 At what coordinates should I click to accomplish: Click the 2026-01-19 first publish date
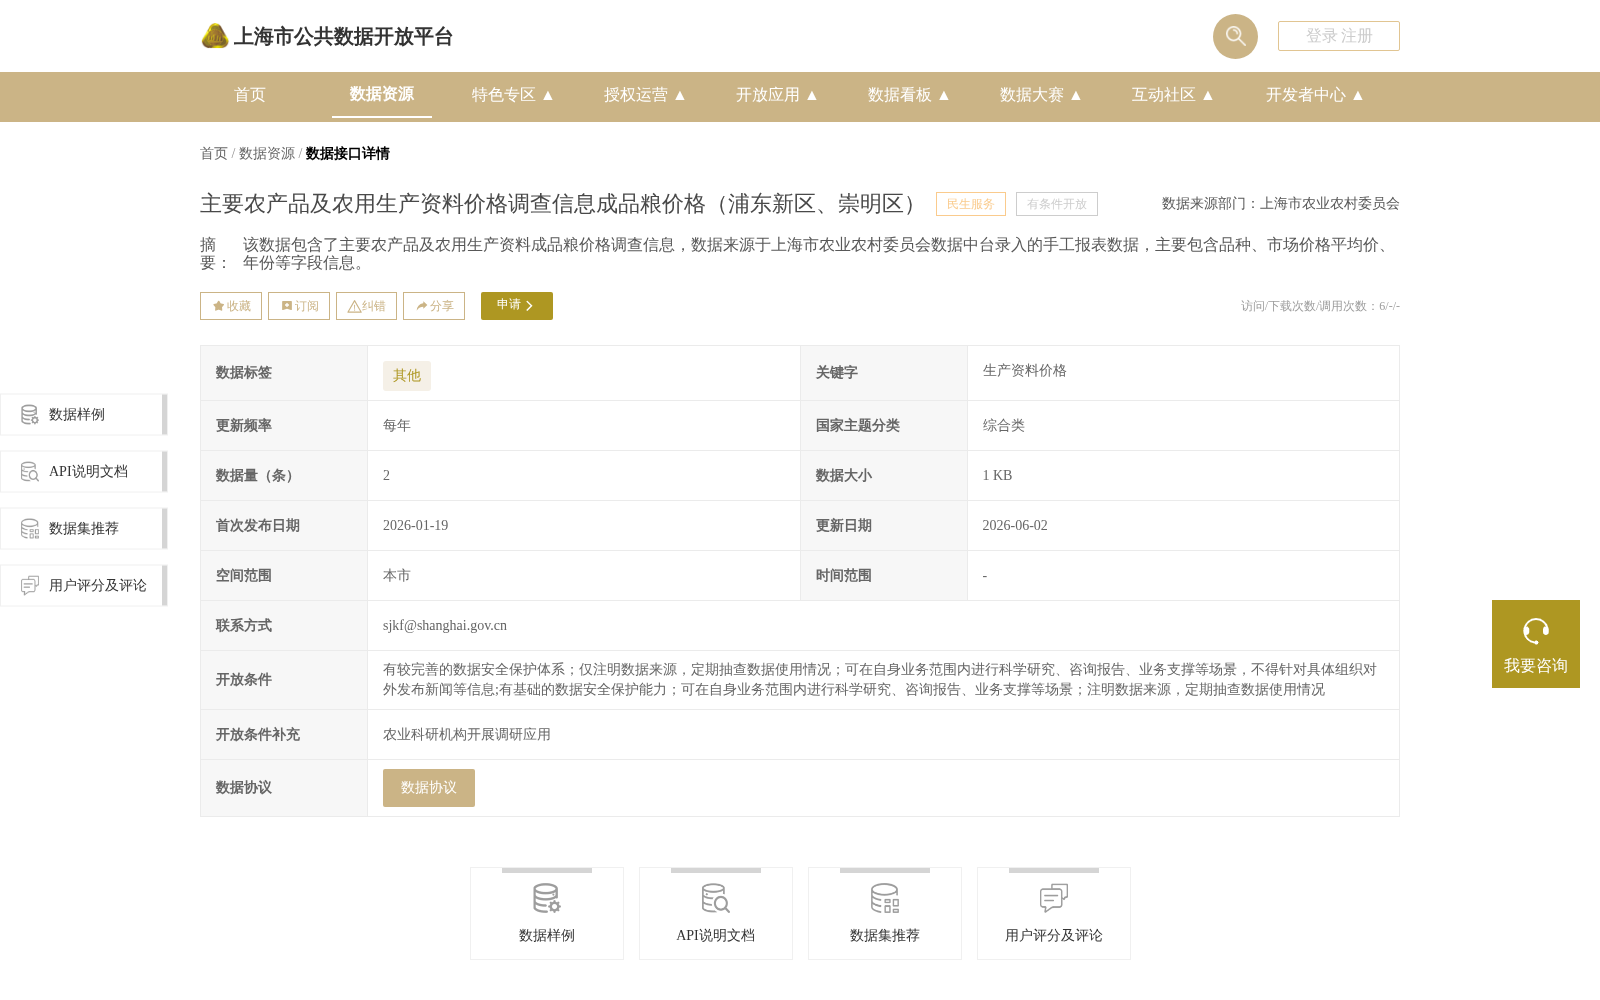tap(416, 526)
